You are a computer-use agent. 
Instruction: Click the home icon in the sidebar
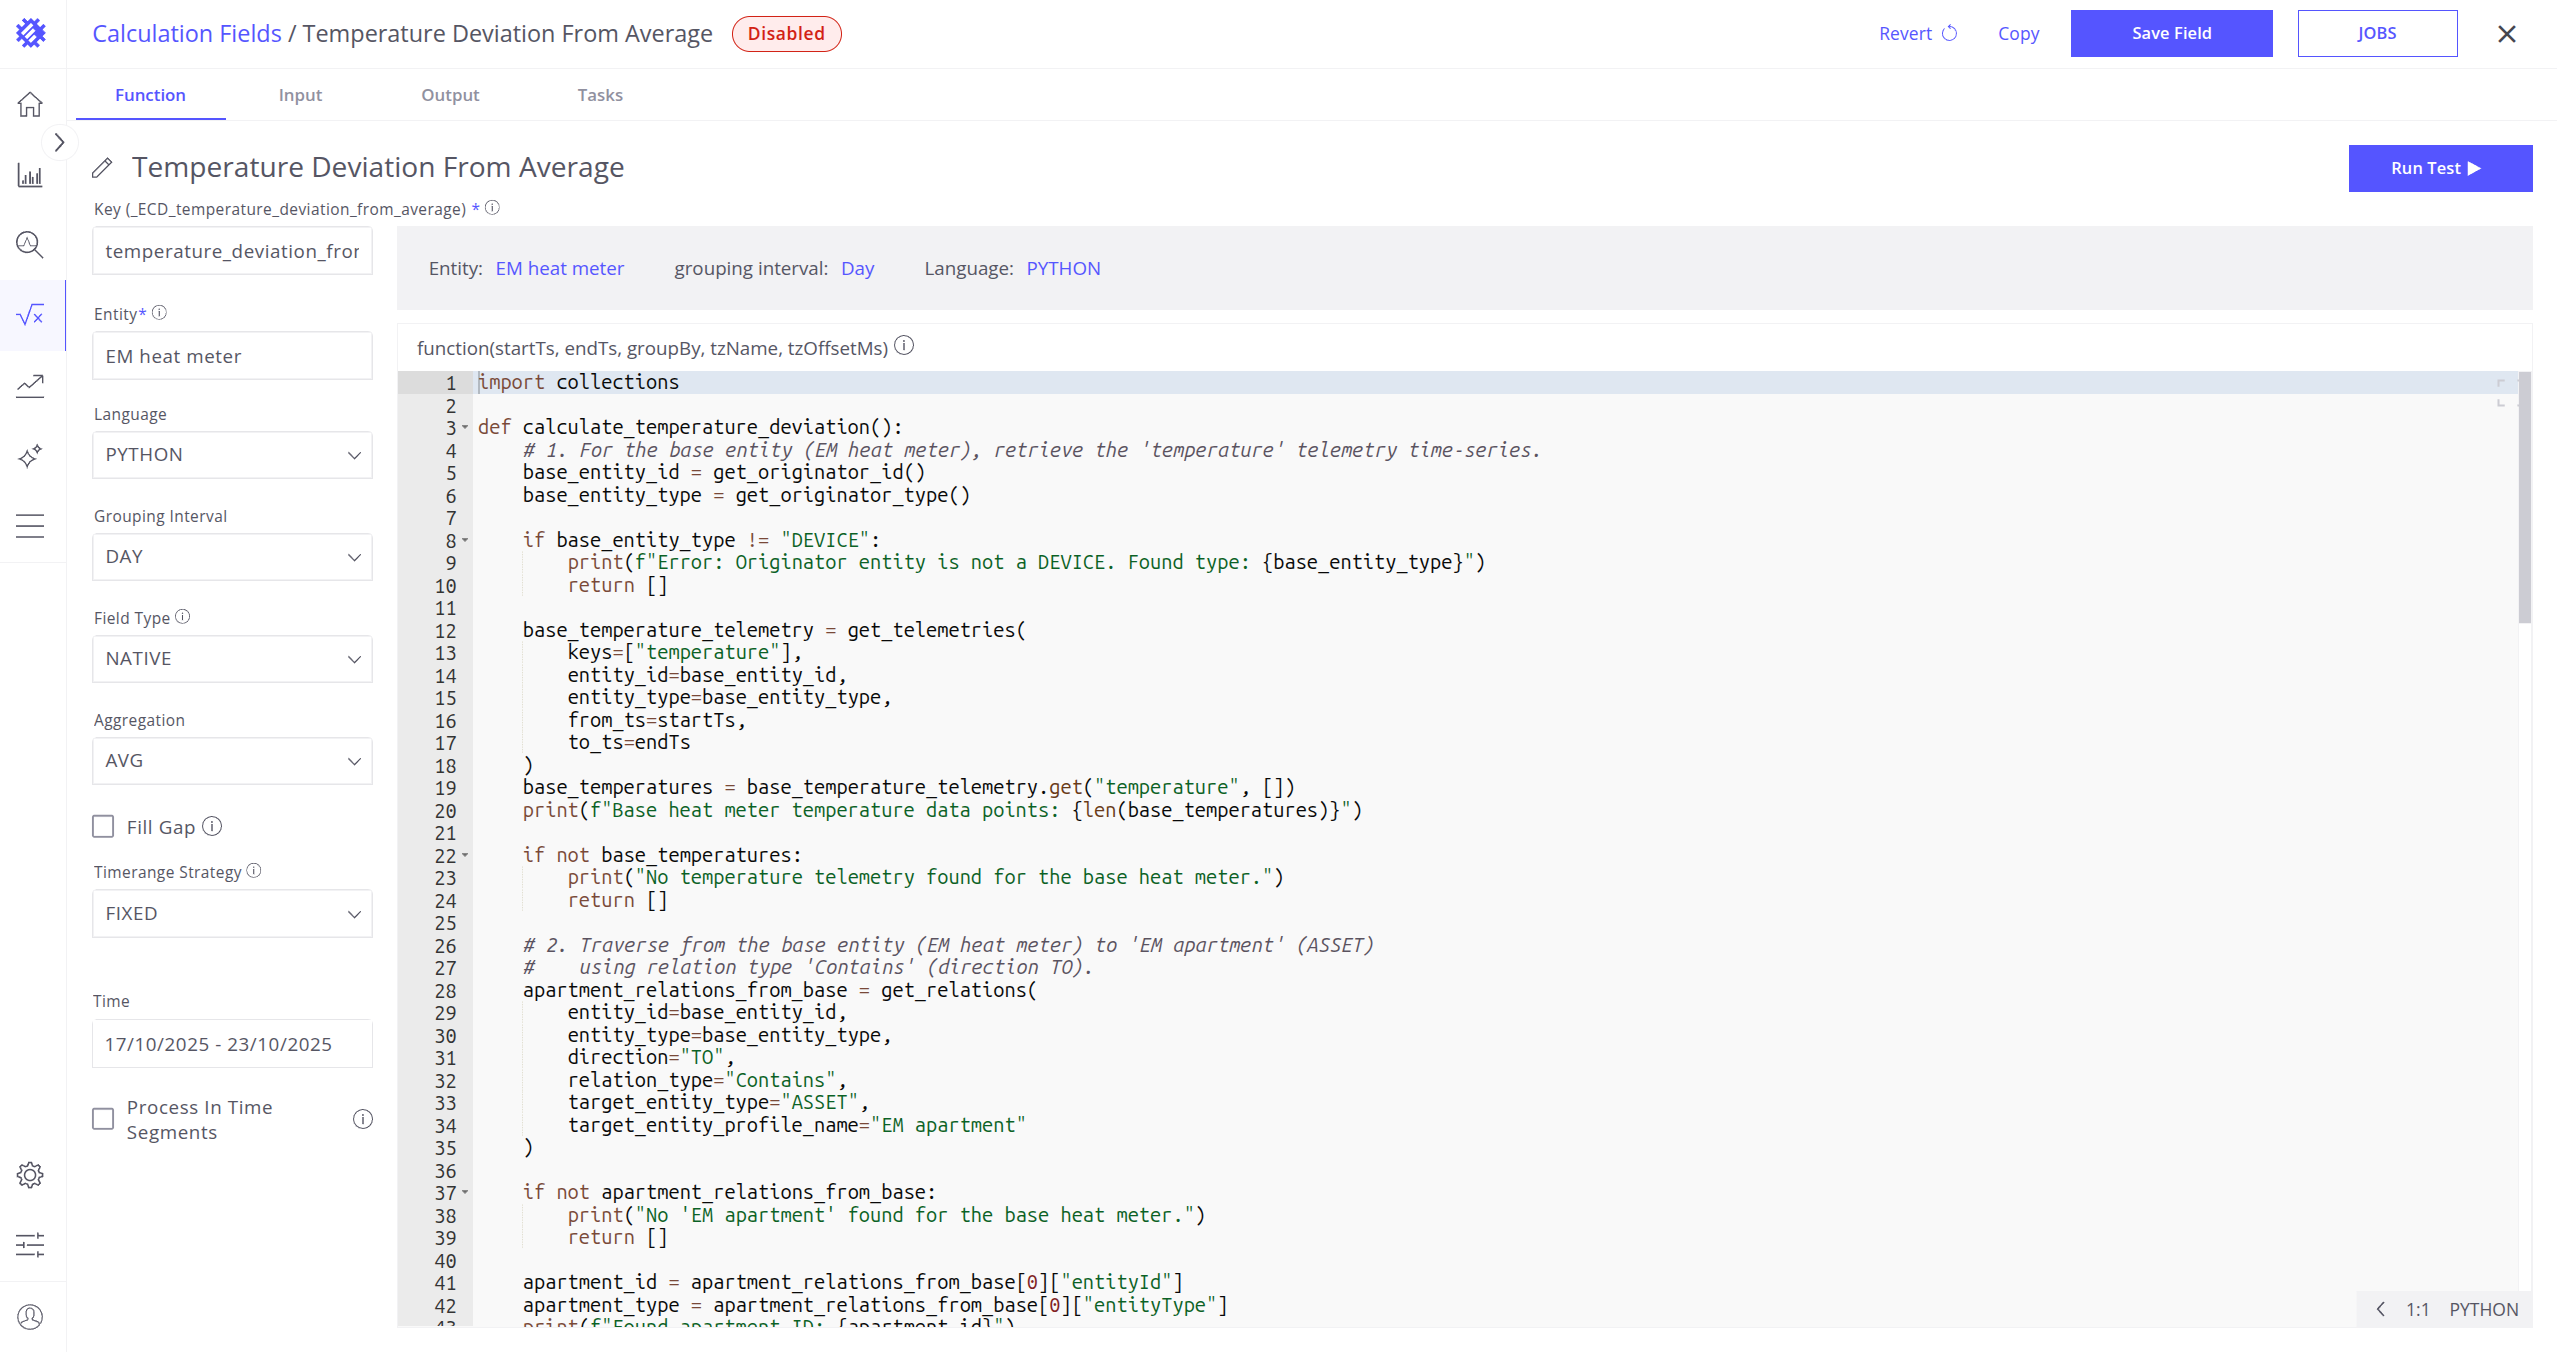30,104
